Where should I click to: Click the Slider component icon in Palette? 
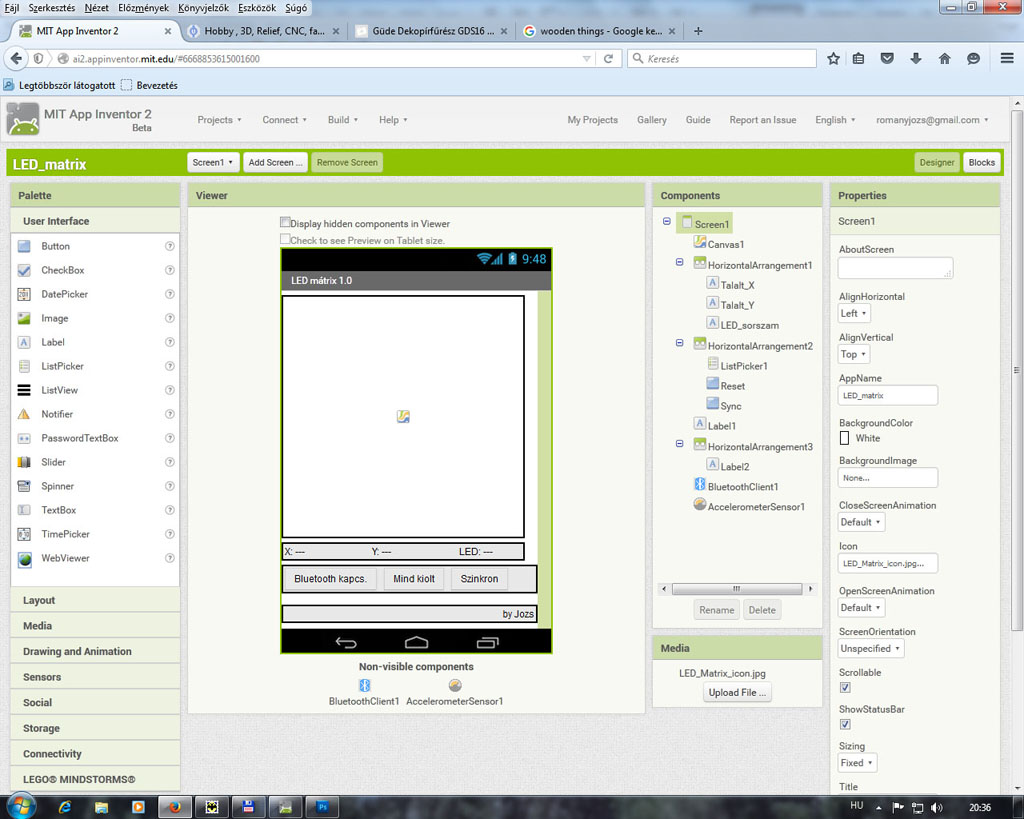click(24, 462)
